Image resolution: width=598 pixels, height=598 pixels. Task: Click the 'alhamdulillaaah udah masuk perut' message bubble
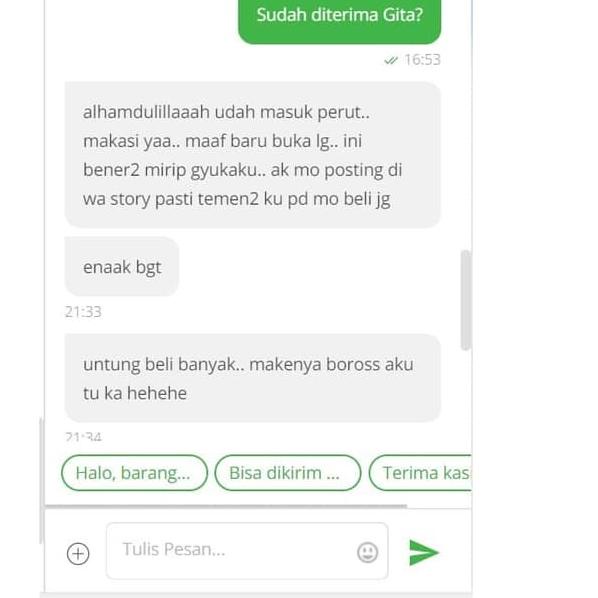tap(253, 155)
